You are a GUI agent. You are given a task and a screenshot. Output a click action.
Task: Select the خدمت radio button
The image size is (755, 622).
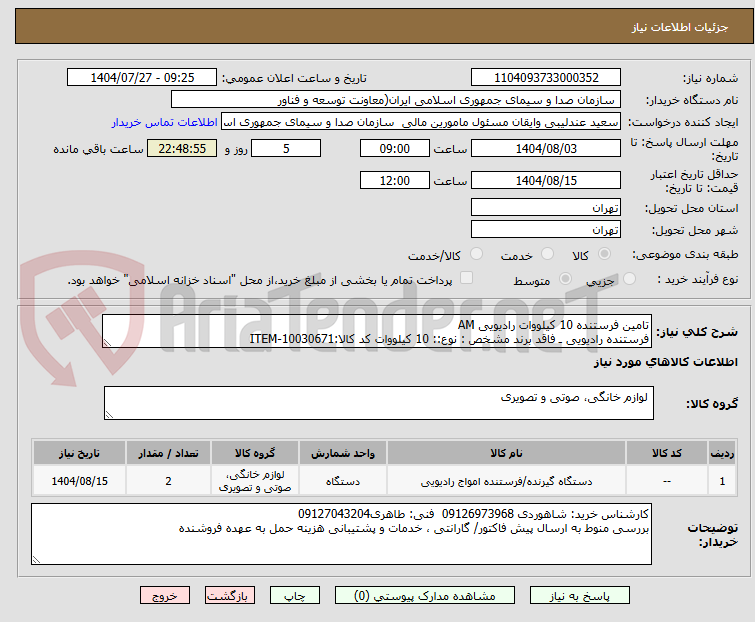tap(547, 254)
